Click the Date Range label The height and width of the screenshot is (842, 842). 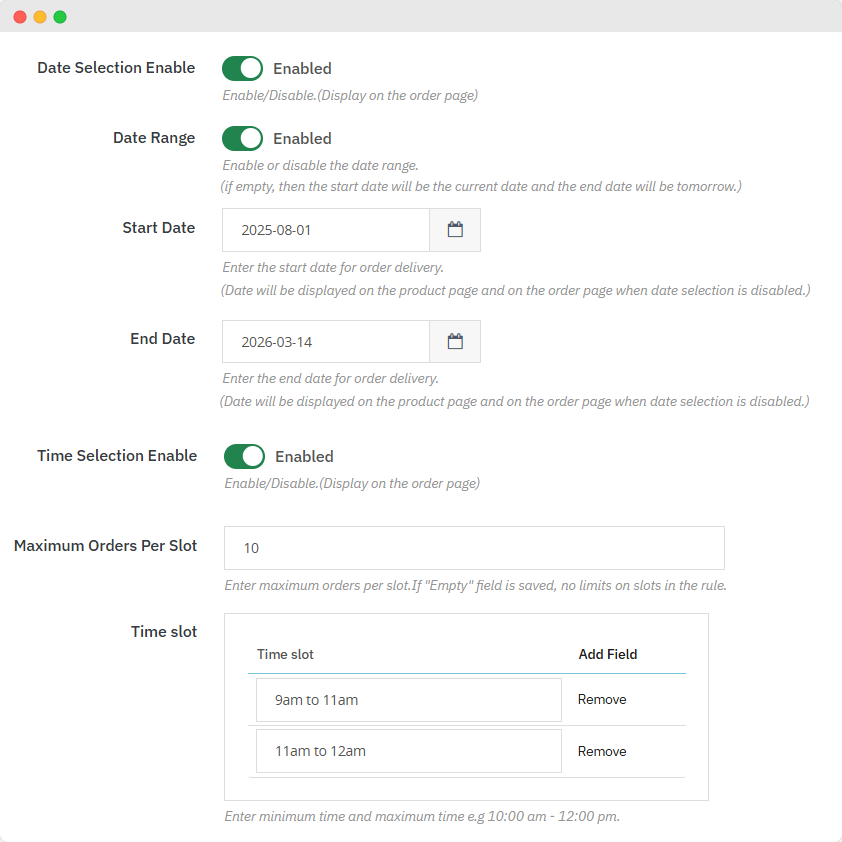[x=154, y=138]
